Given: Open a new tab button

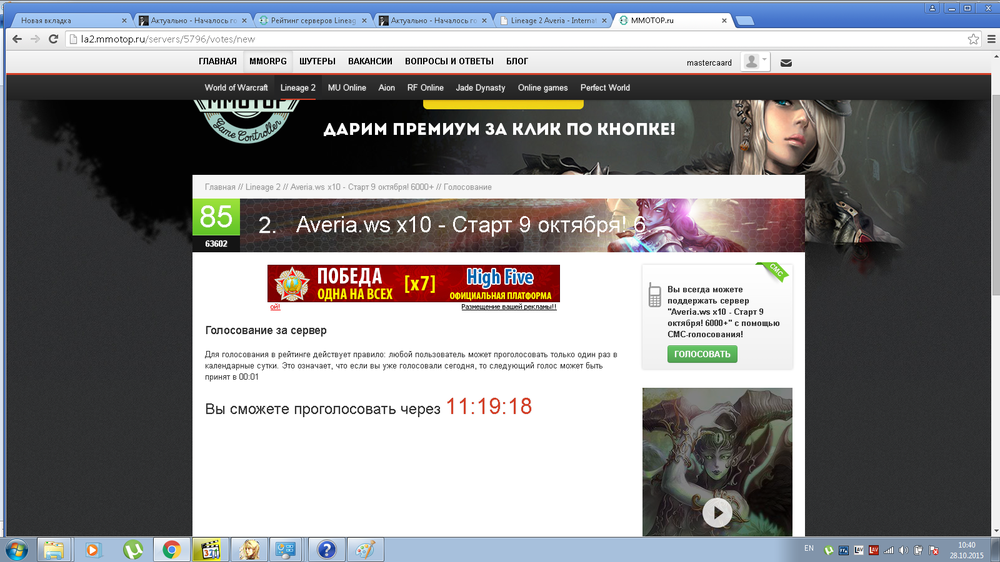Looking at the screenshot, I should [x=744, y=20].
